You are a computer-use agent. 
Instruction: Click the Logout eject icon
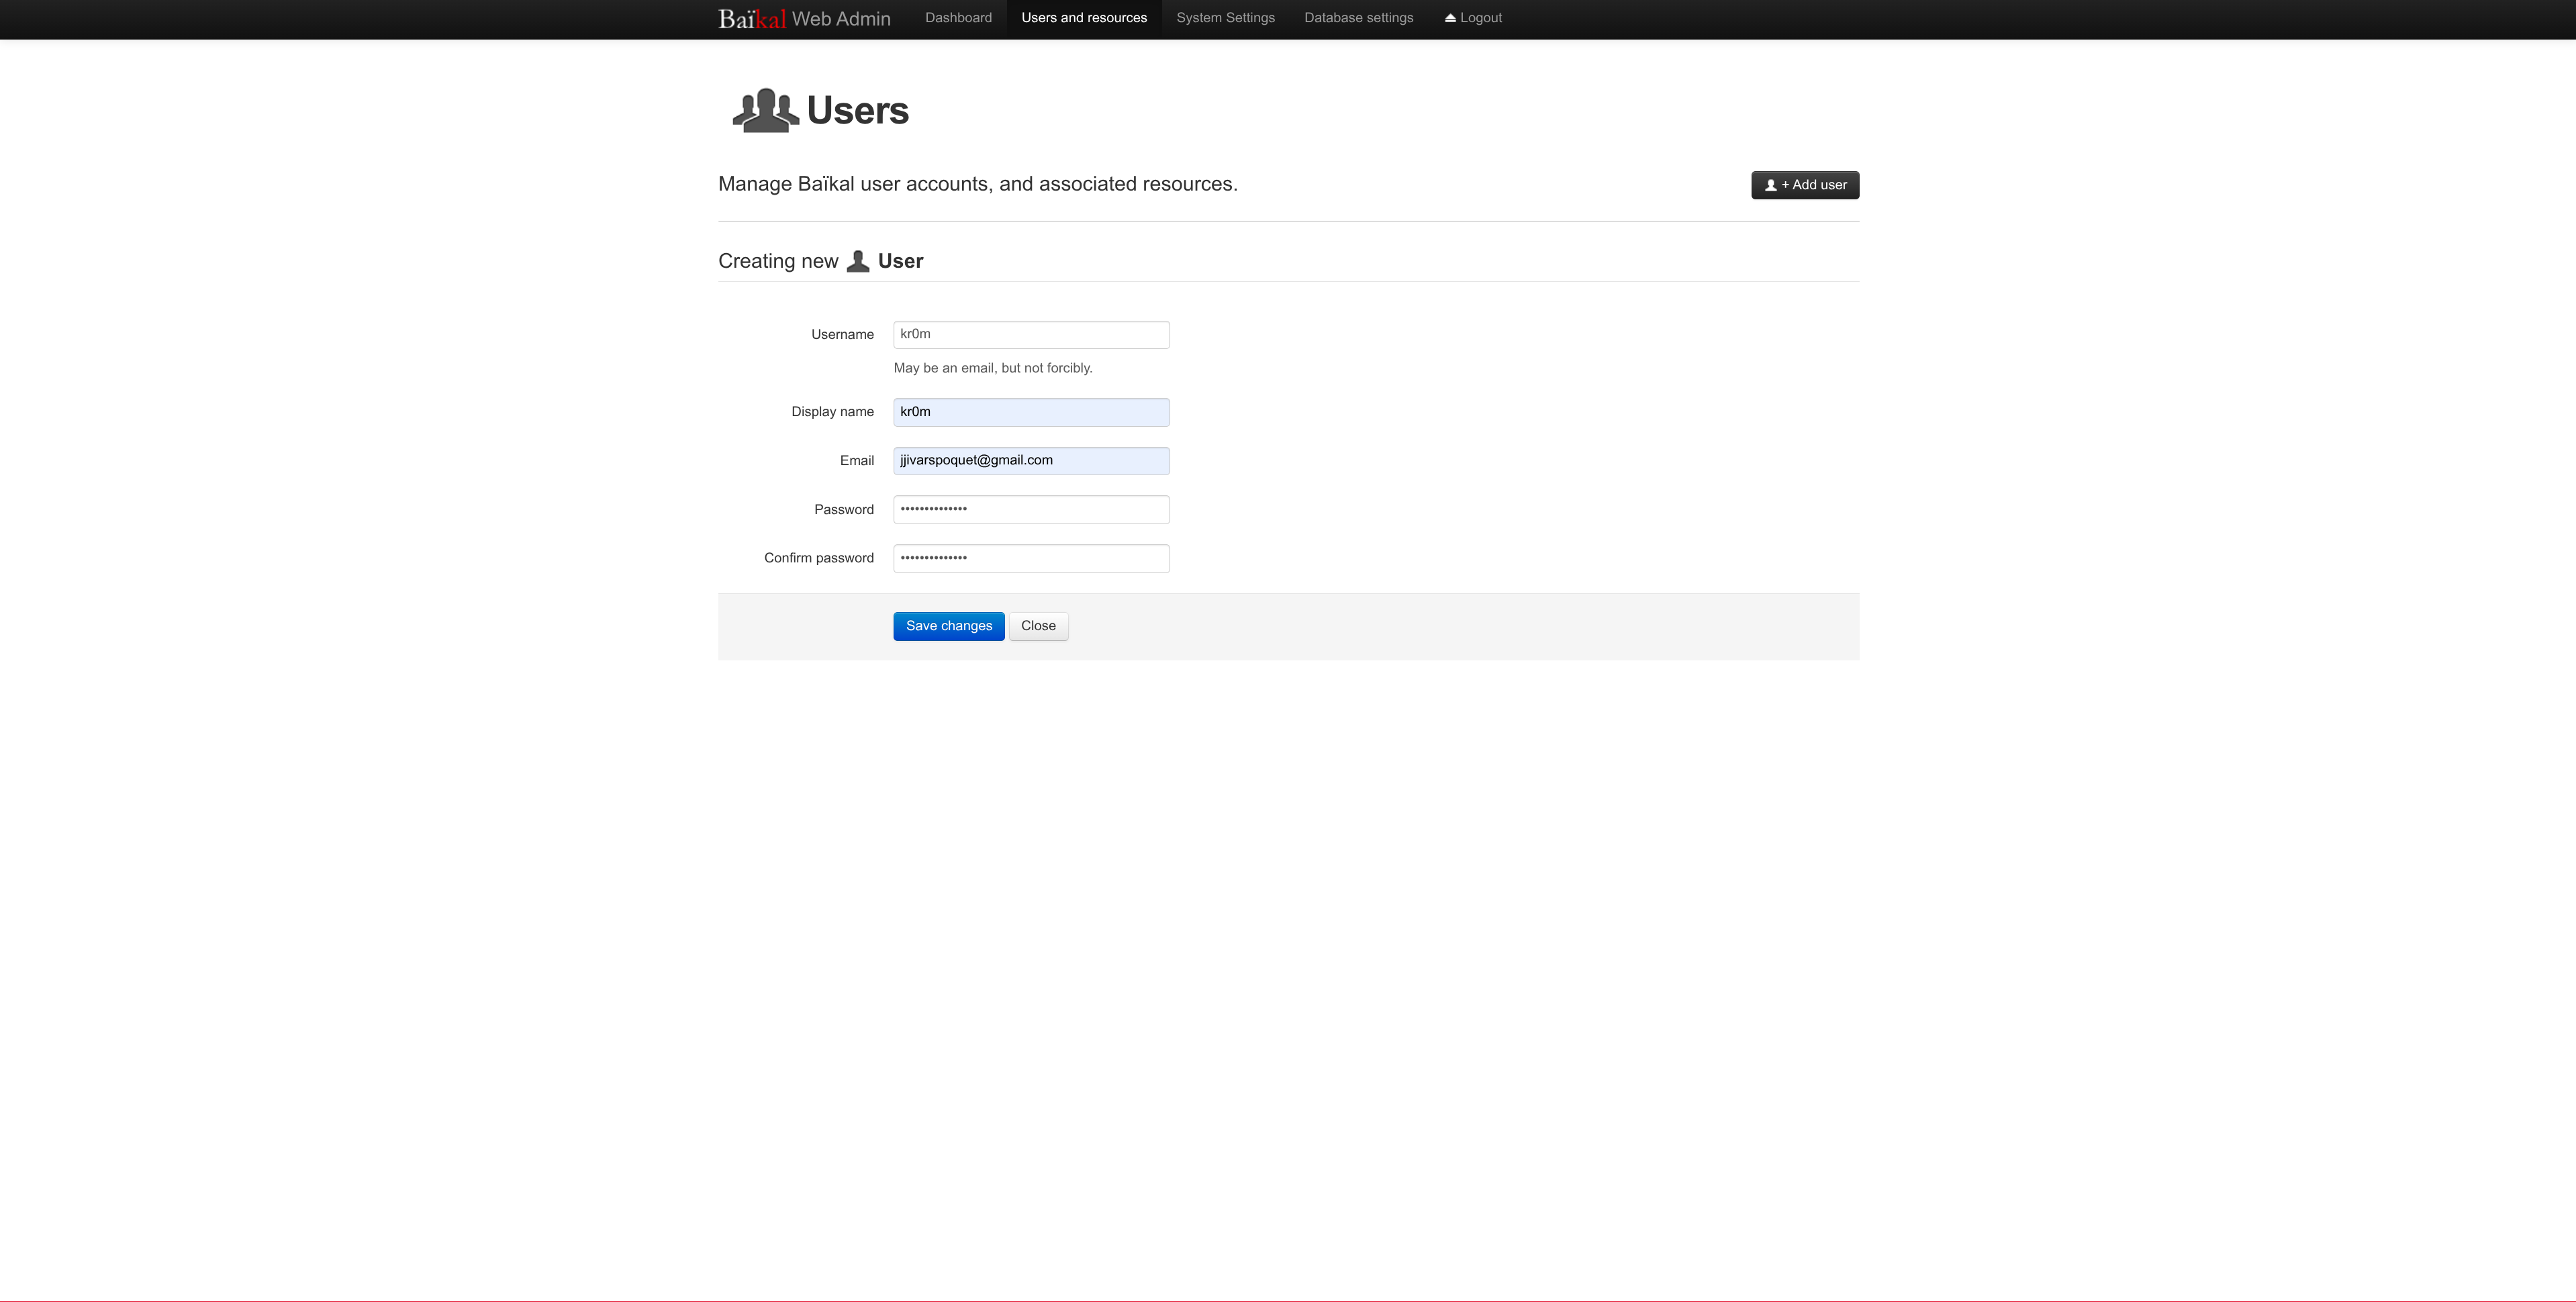[x=1450, y=18]
